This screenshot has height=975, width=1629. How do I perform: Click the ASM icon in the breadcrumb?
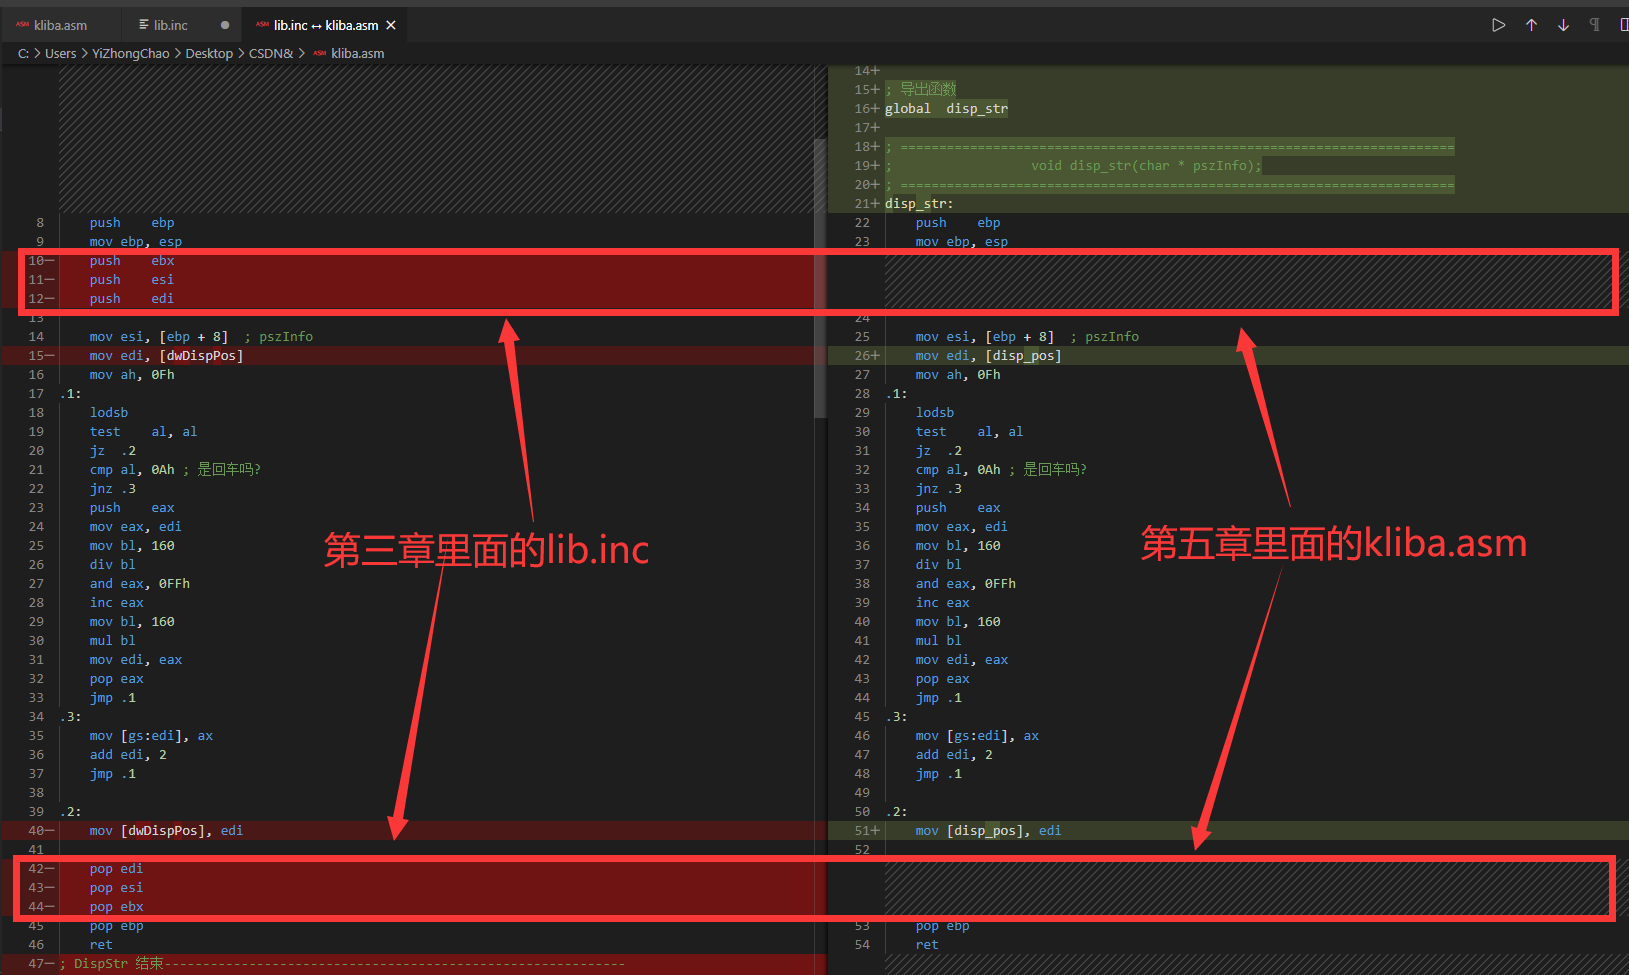[319, 54]
